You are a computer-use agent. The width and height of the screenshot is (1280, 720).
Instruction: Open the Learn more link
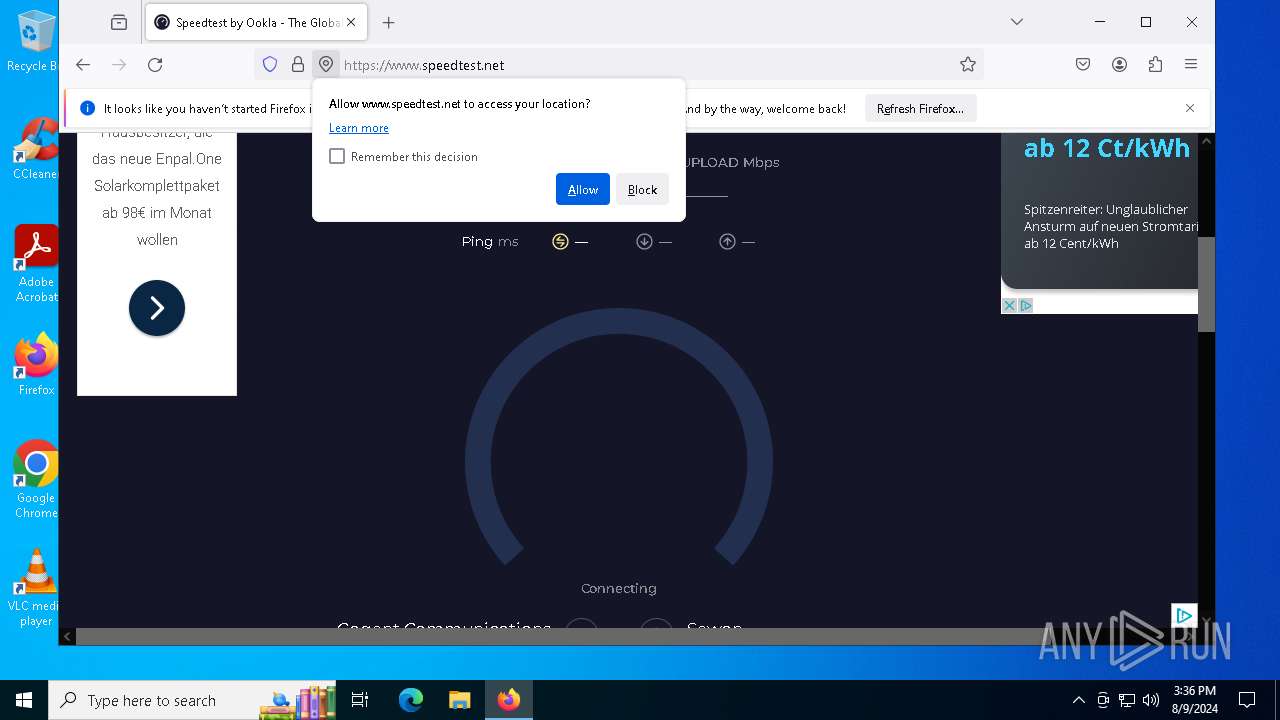coord(359,128)
